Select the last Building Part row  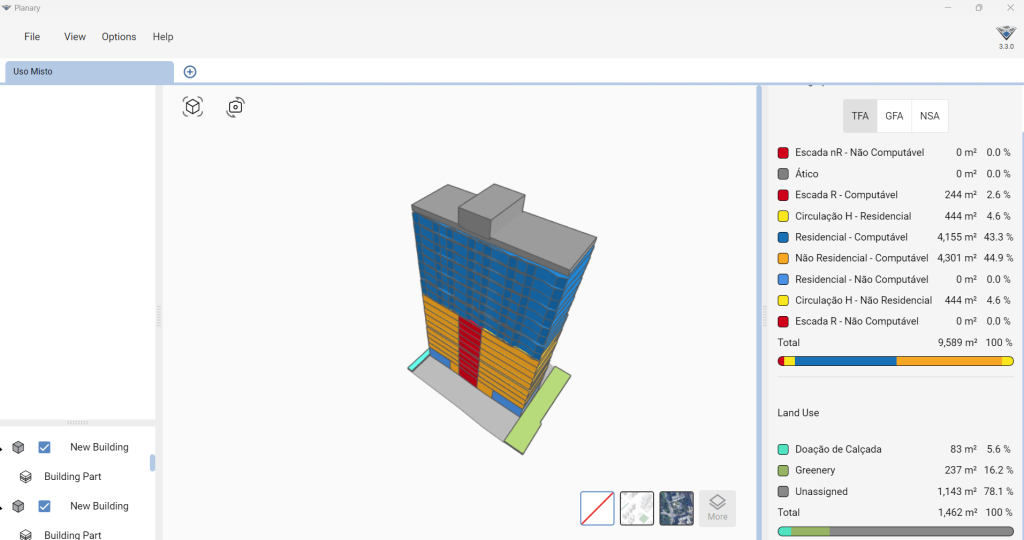pyautogui.click(x=72, y=535)
